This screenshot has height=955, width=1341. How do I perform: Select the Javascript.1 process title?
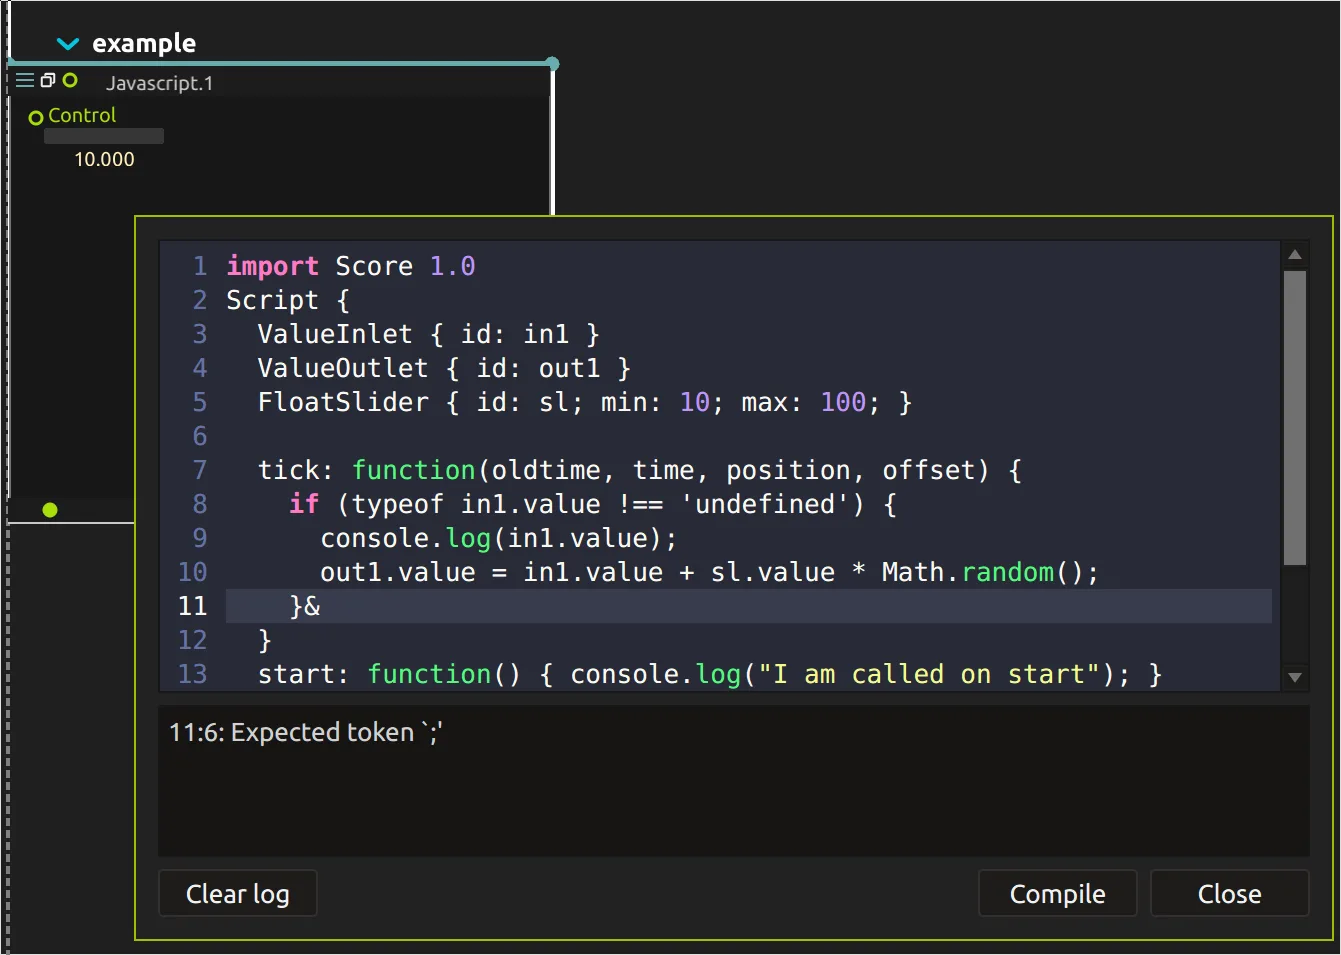coord(160,83)
